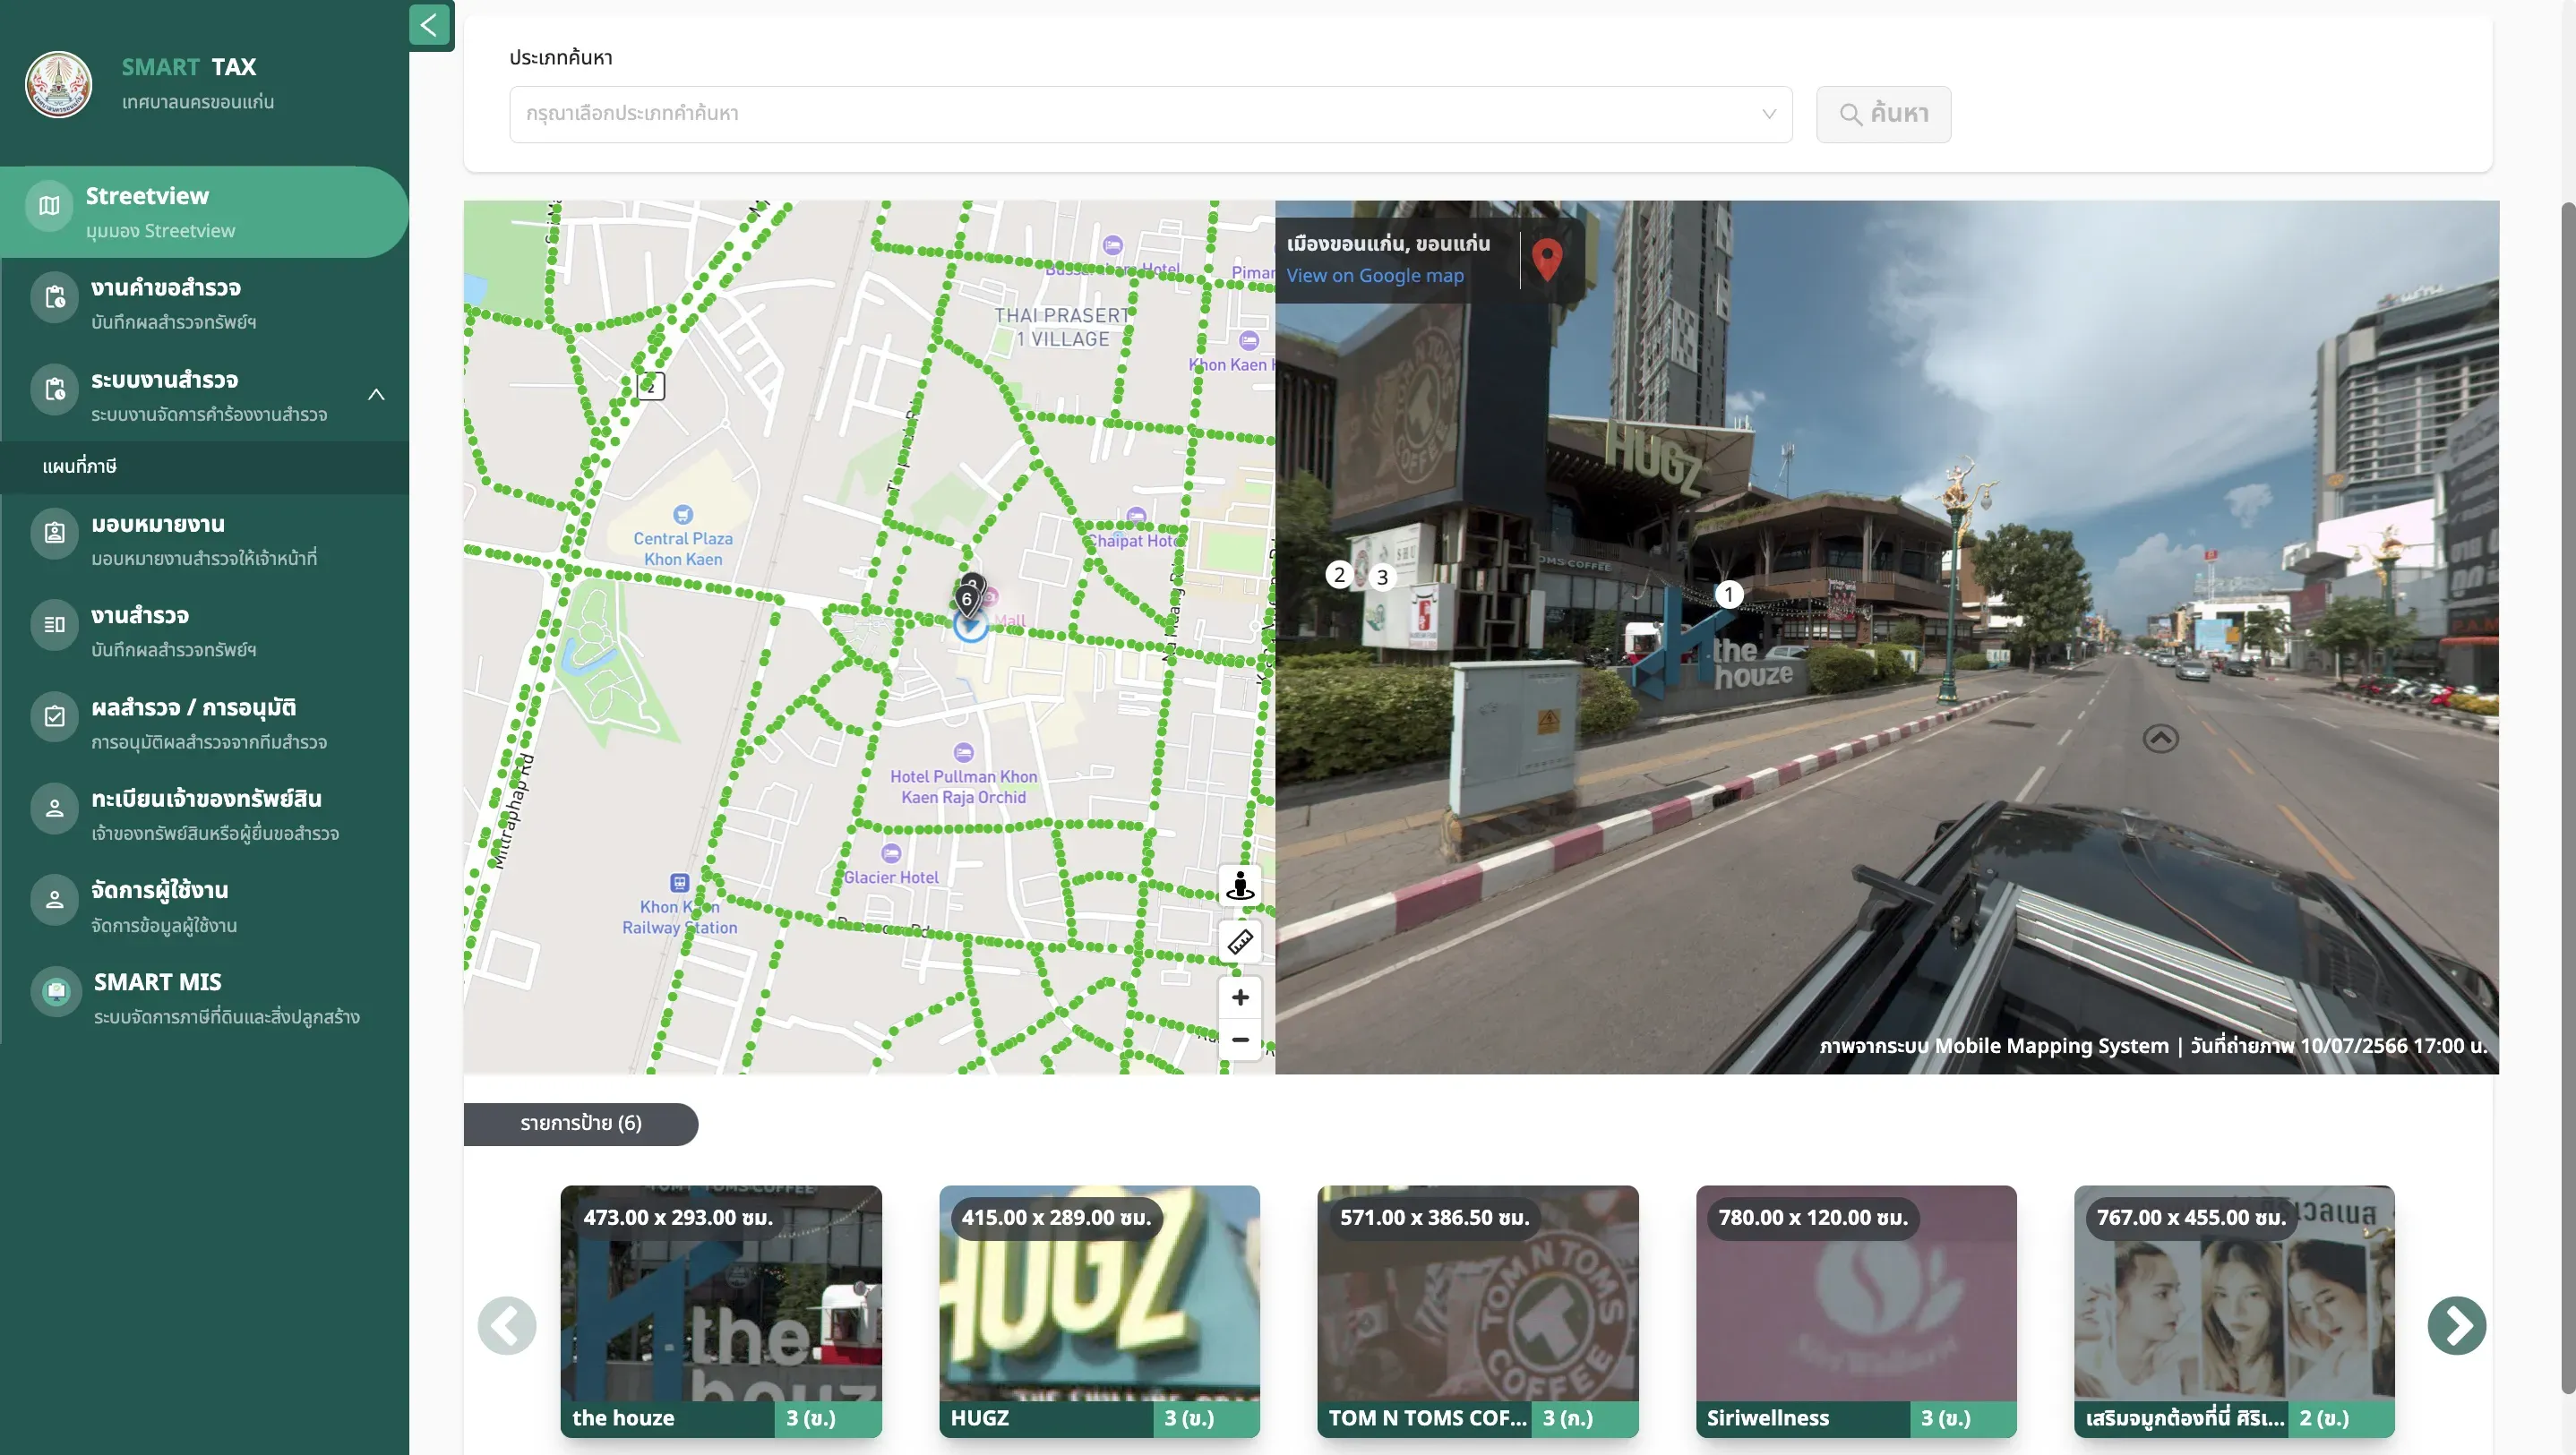Open the Streetview menu item
2576x1455 pixels.
click(x=204, y=212)
